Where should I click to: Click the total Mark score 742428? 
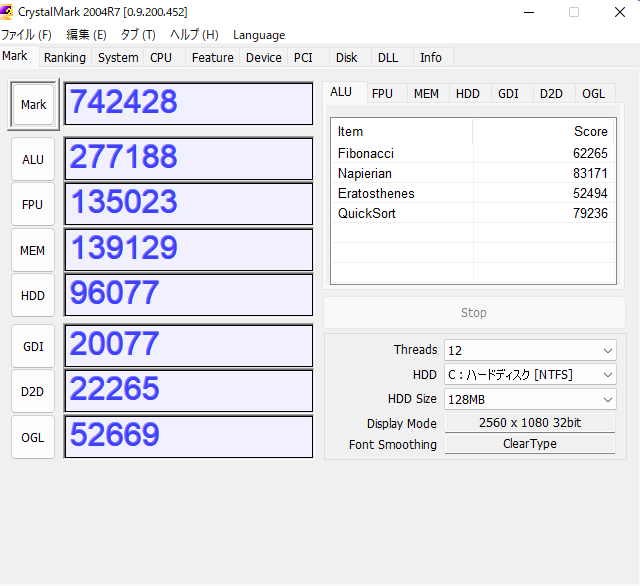pyautogui.click(x=189, y=104)
